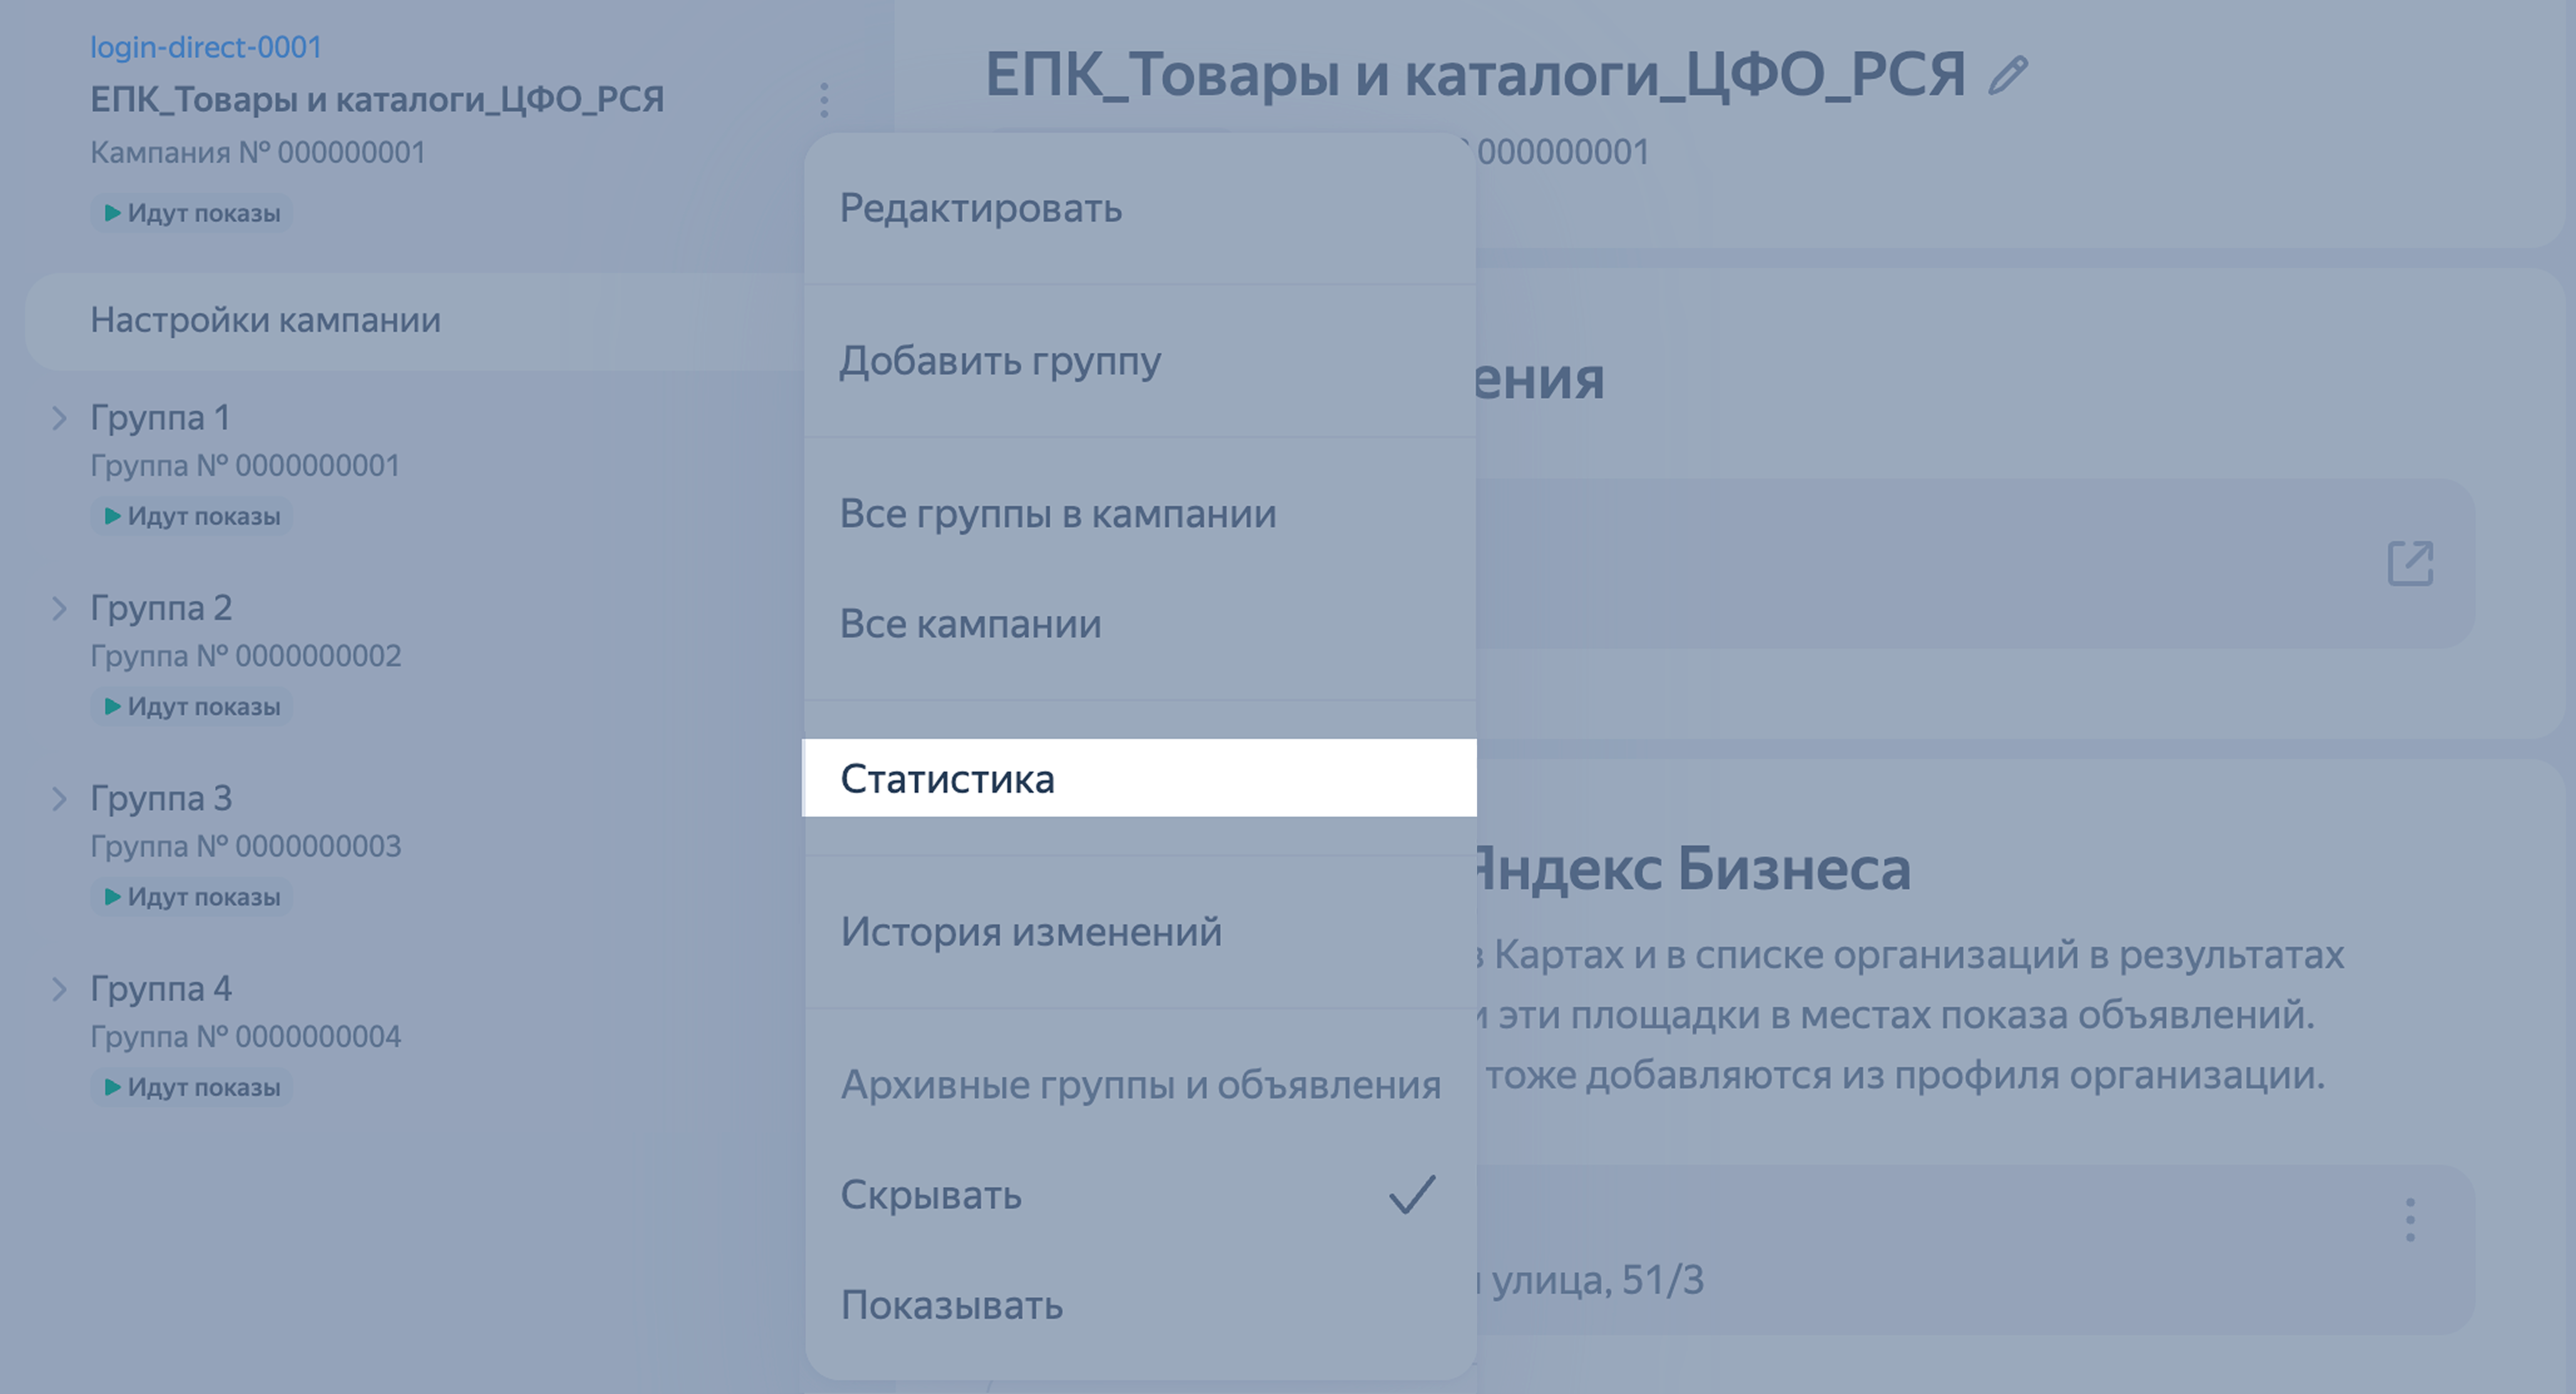This screenshot has height=1394, width=2576.
Task: Select Группа 4 in the sidebar
Action: coord(161,989)
